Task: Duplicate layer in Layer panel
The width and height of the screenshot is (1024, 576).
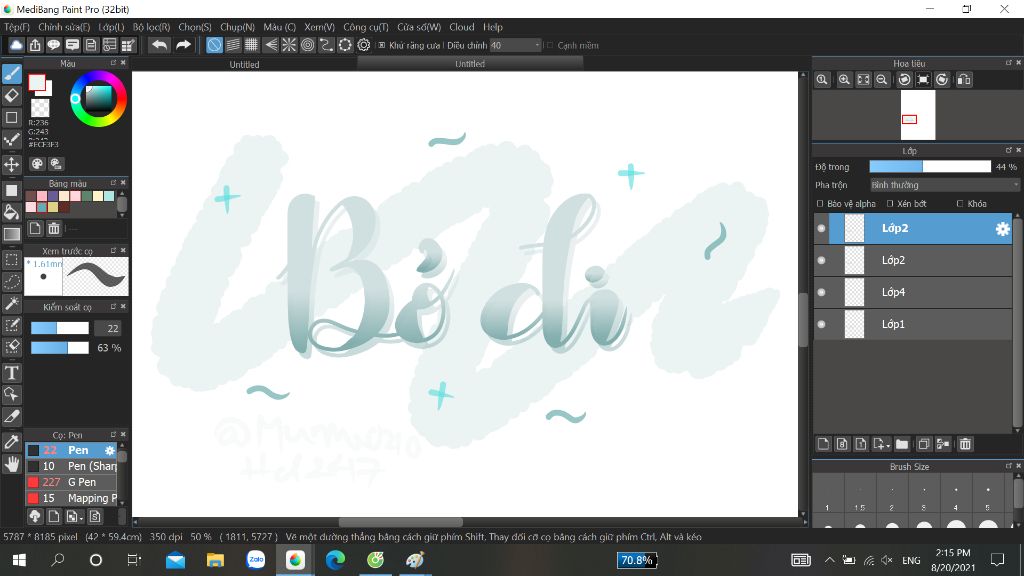Action: (x=923, y=444)
